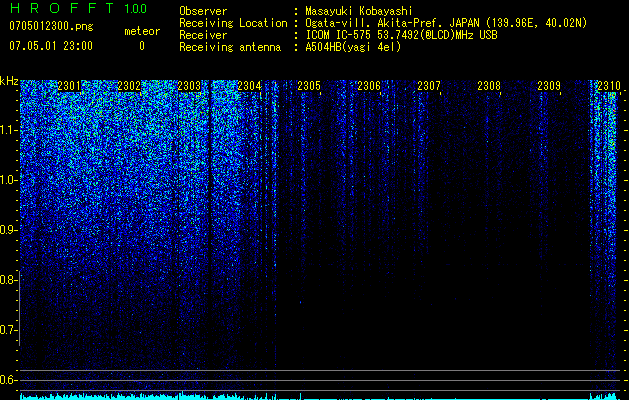Click time marker 2301
Screen dimensions: 629x400
(x=69, y=86)
